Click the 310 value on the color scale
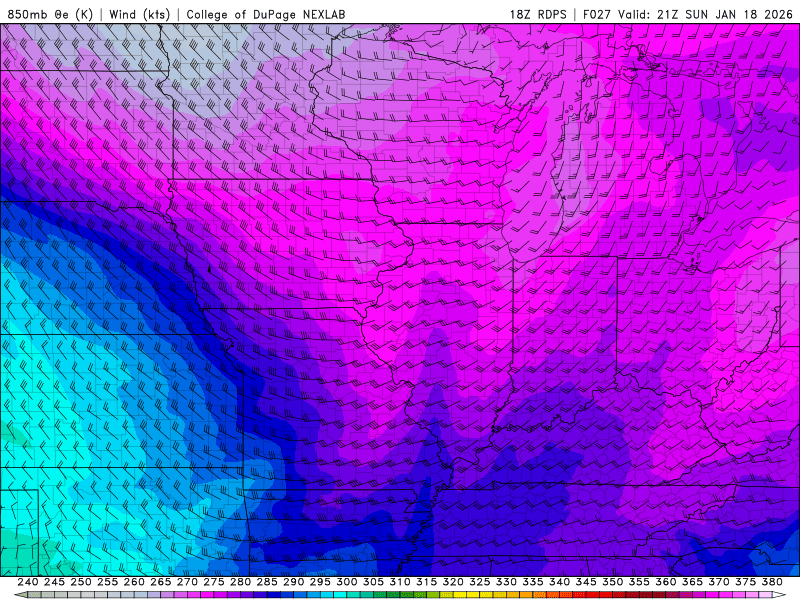Viewport: 800px width, 600px height. (399, 582)
